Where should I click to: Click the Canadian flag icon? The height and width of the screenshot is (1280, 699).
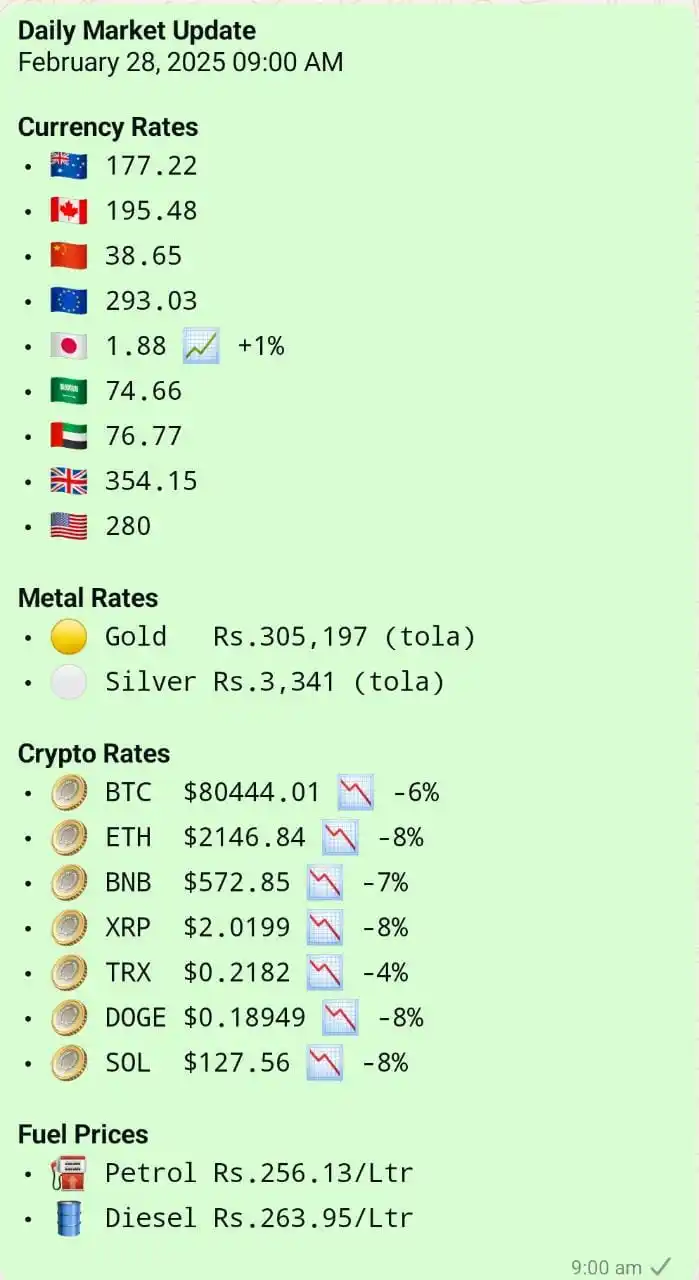(69, 211)
